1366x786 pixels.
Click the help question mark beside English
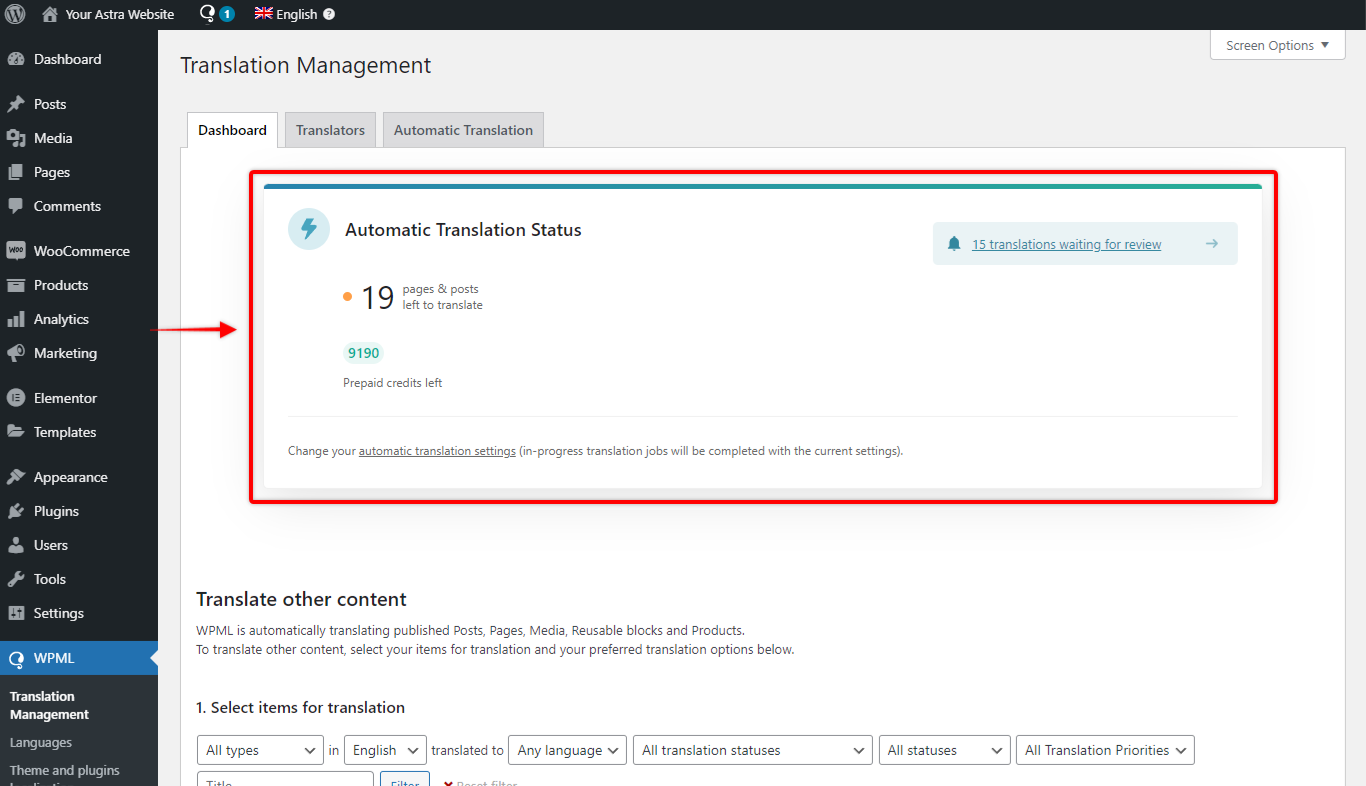(329, 14)
